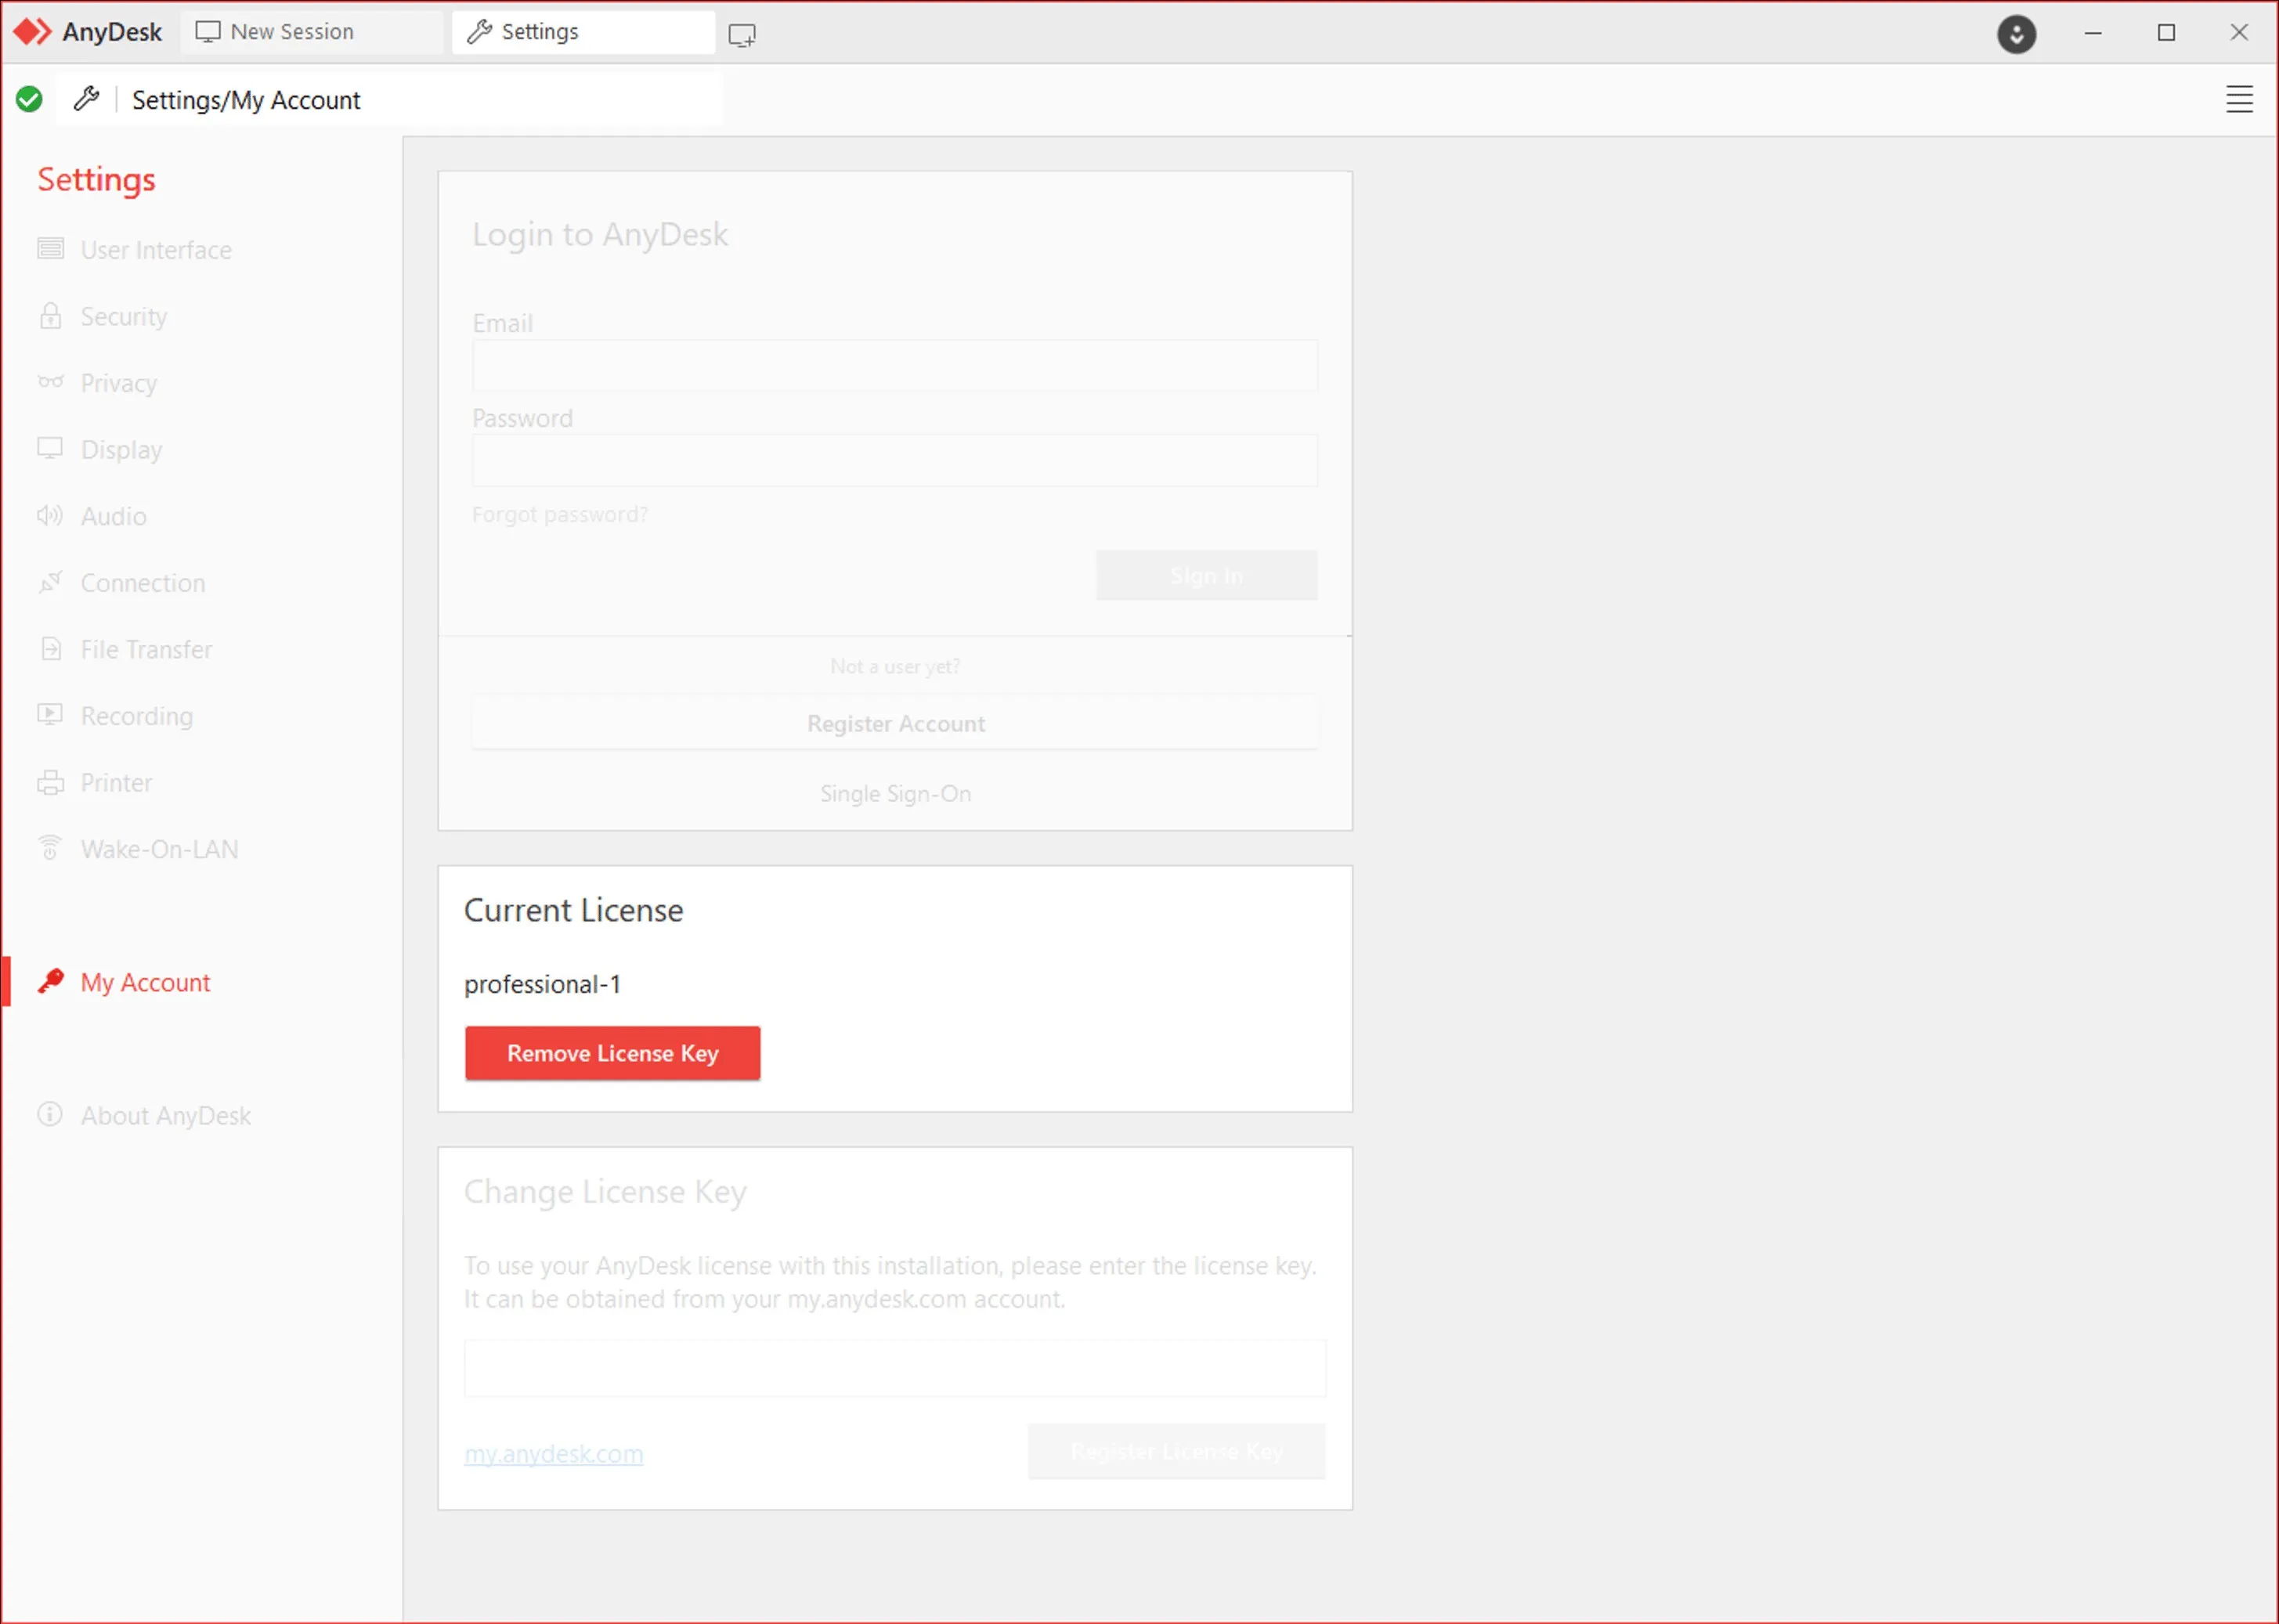Select Wake-On-LAN in the sidebar
The height and width of the screenshot is (1624, 2279).
click(x=159, y=849)
